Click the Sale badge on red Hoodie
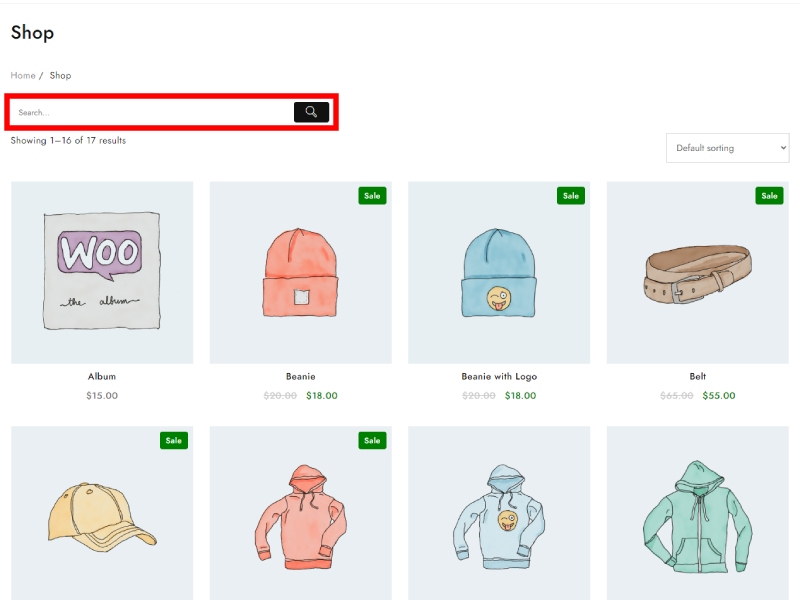 click(x=372, y=441)
